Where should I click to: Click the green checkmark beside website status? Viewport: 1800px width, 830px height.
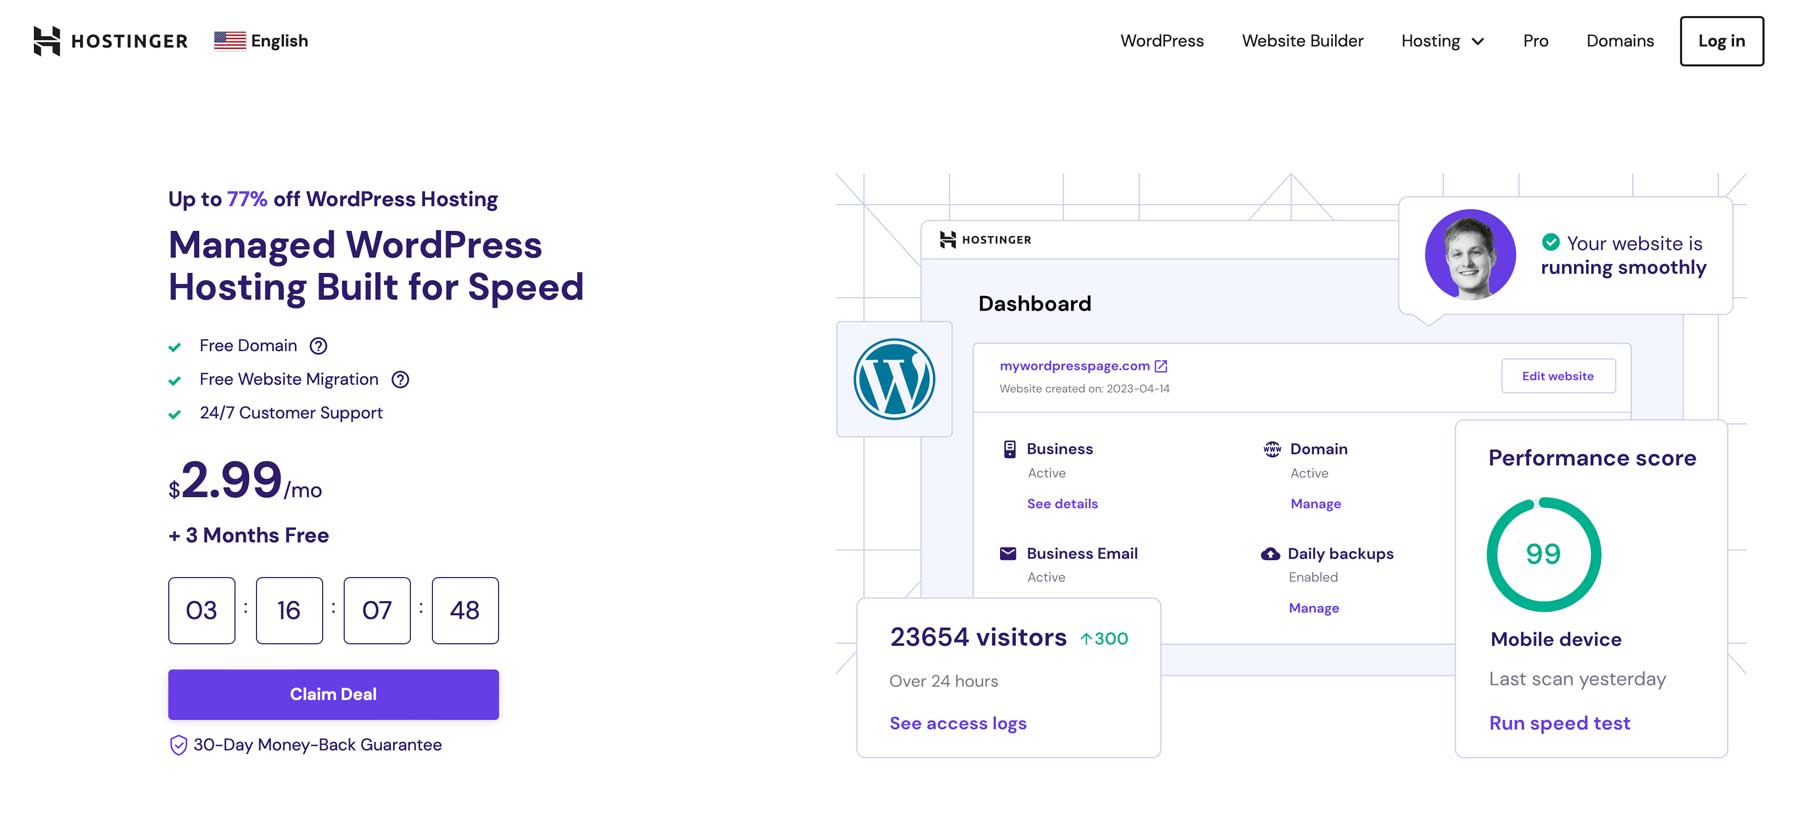[1551, 242]
